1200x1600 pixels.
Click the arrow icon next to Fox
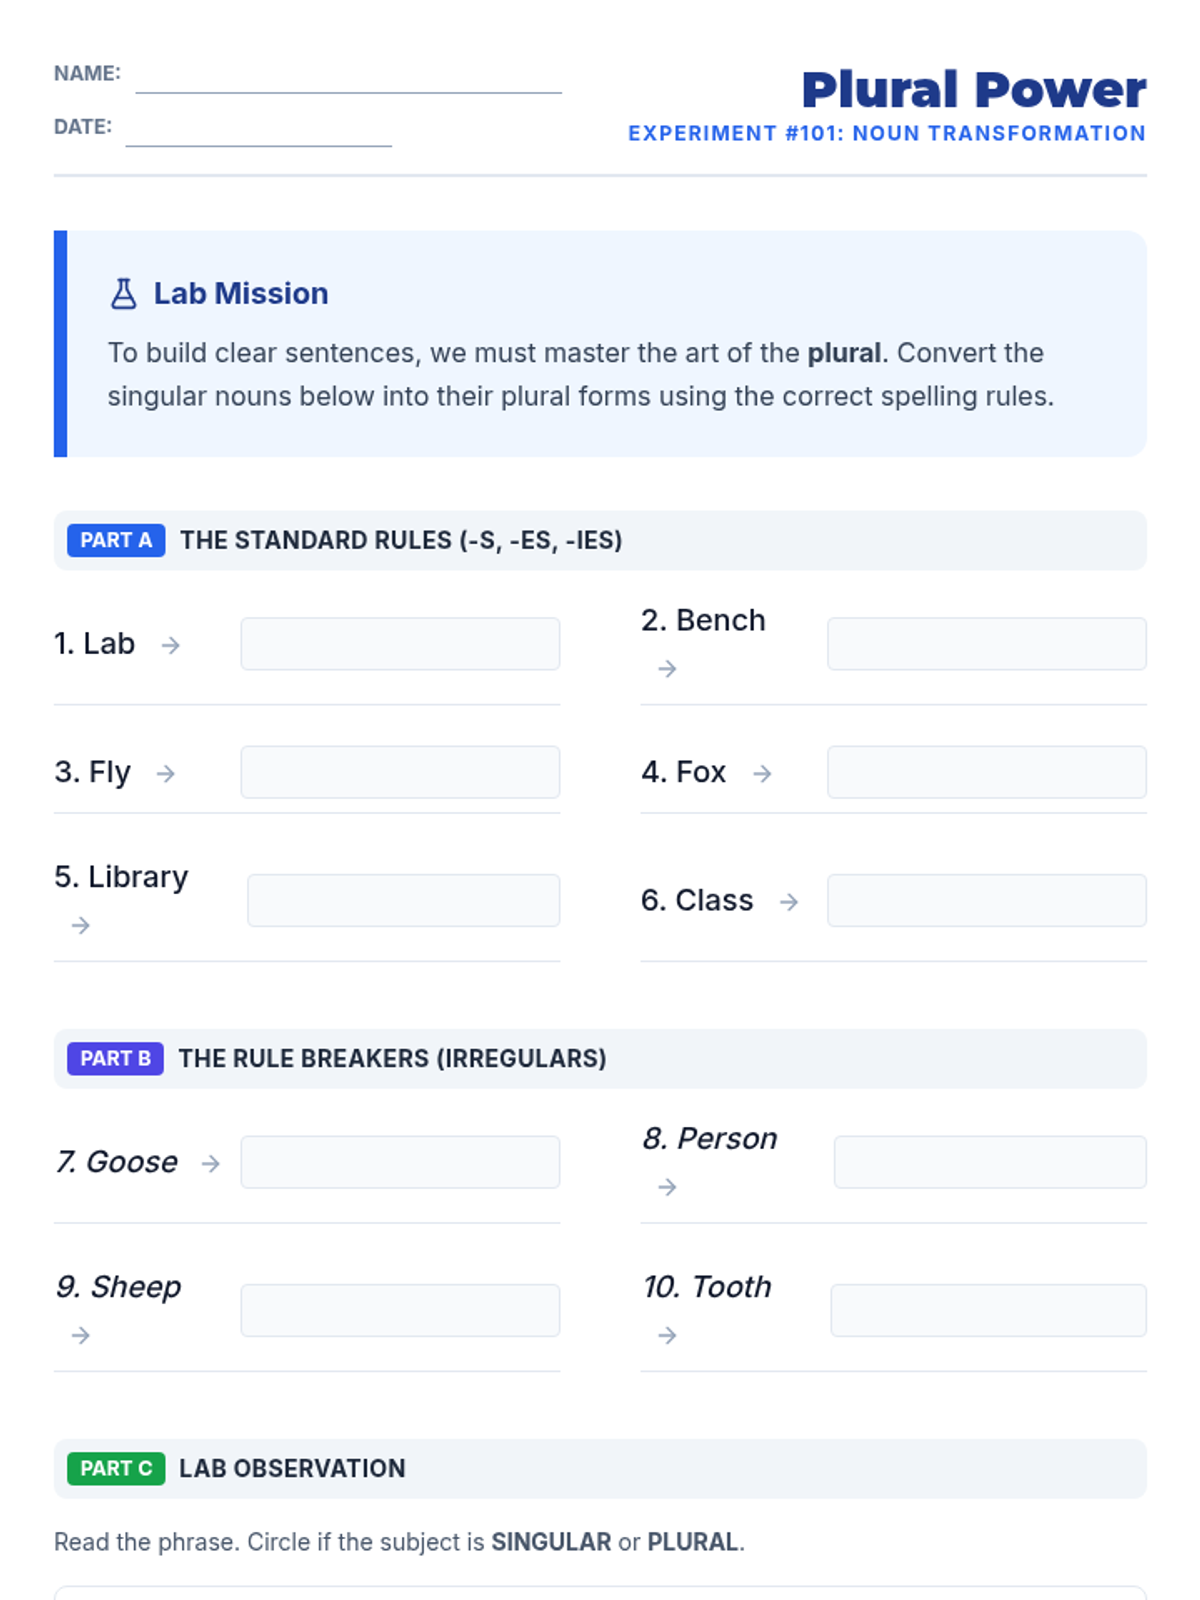pos(762,773)
